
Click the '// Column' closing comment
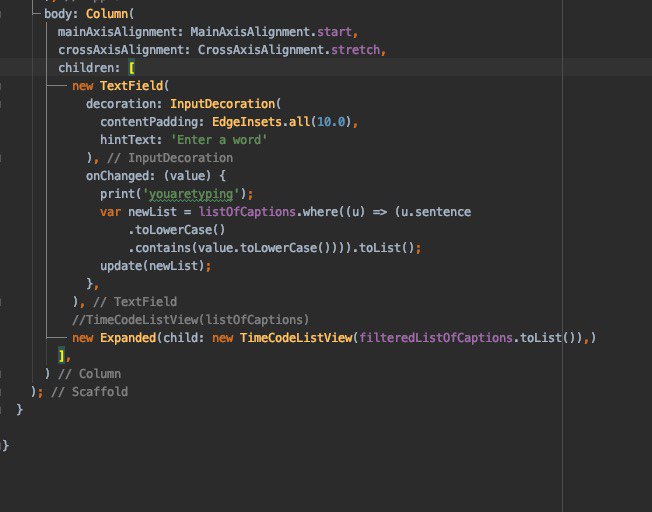[x=89, y=373]
